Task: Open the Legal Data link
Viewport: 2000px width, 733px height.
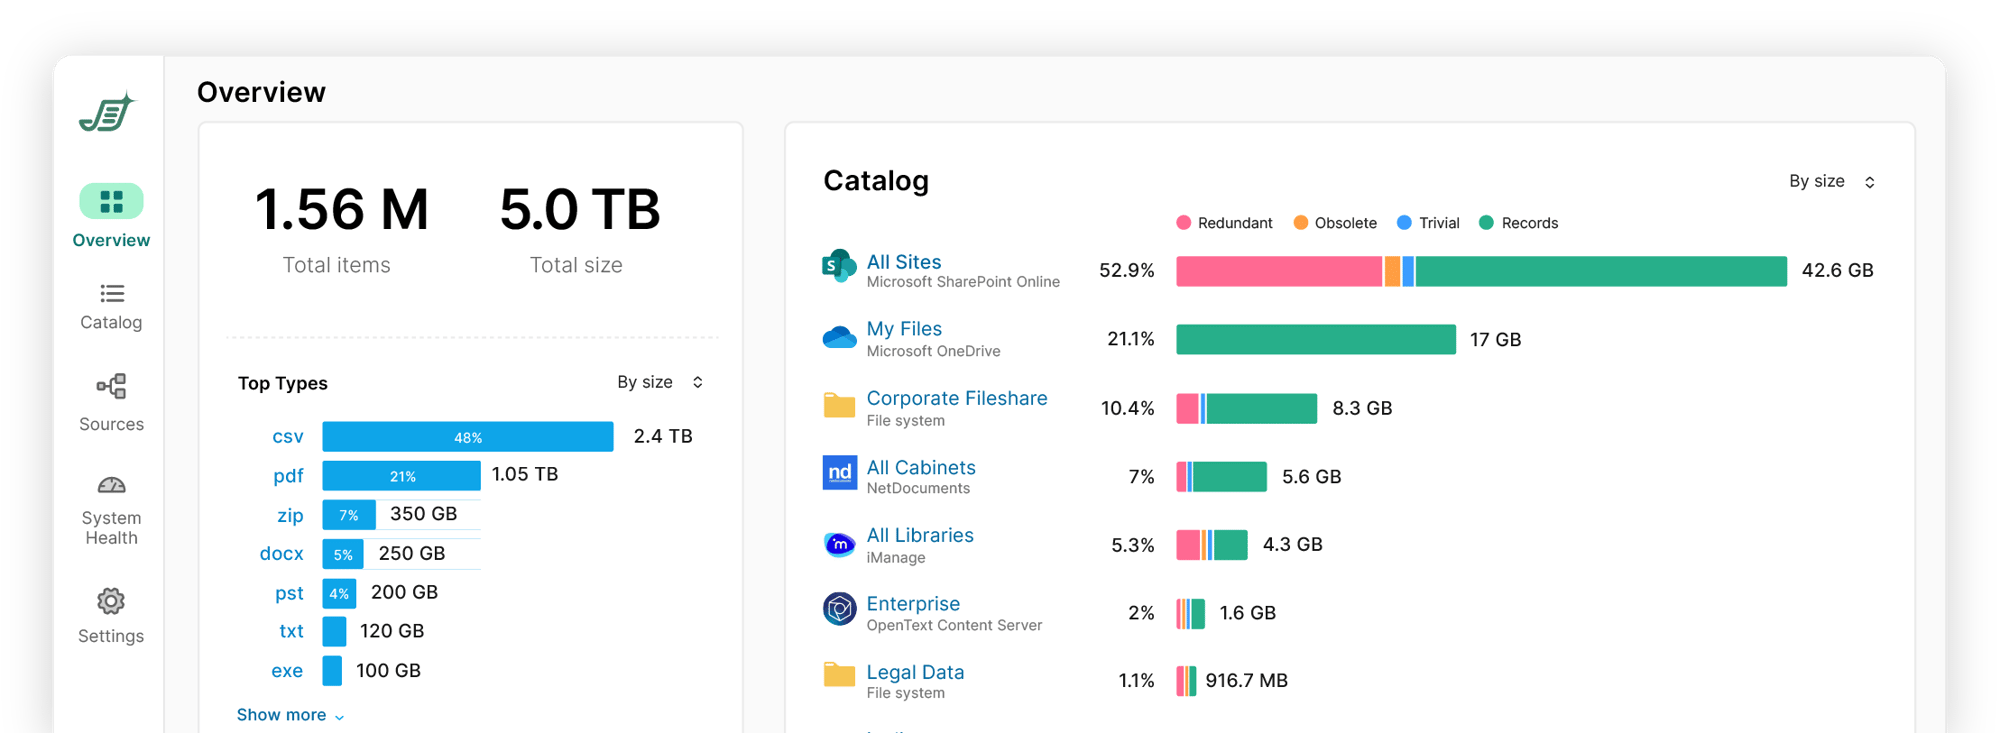Action: pos(915,672)
